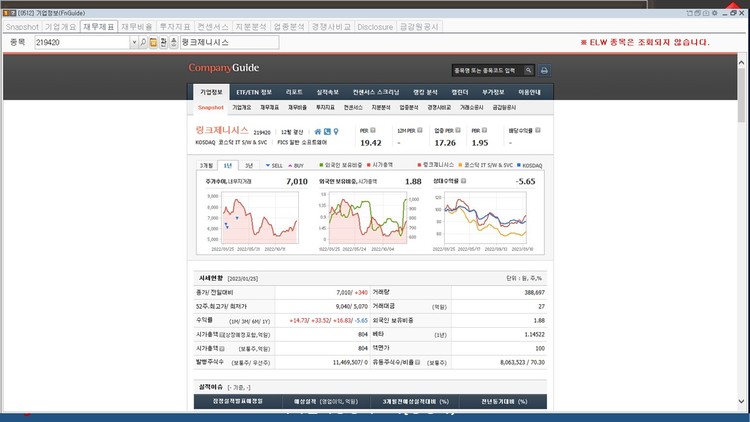Screen dimensions: 750x422
Task: Select 기업정보 in CompanyGuide navigation
Action: (211, 92)
